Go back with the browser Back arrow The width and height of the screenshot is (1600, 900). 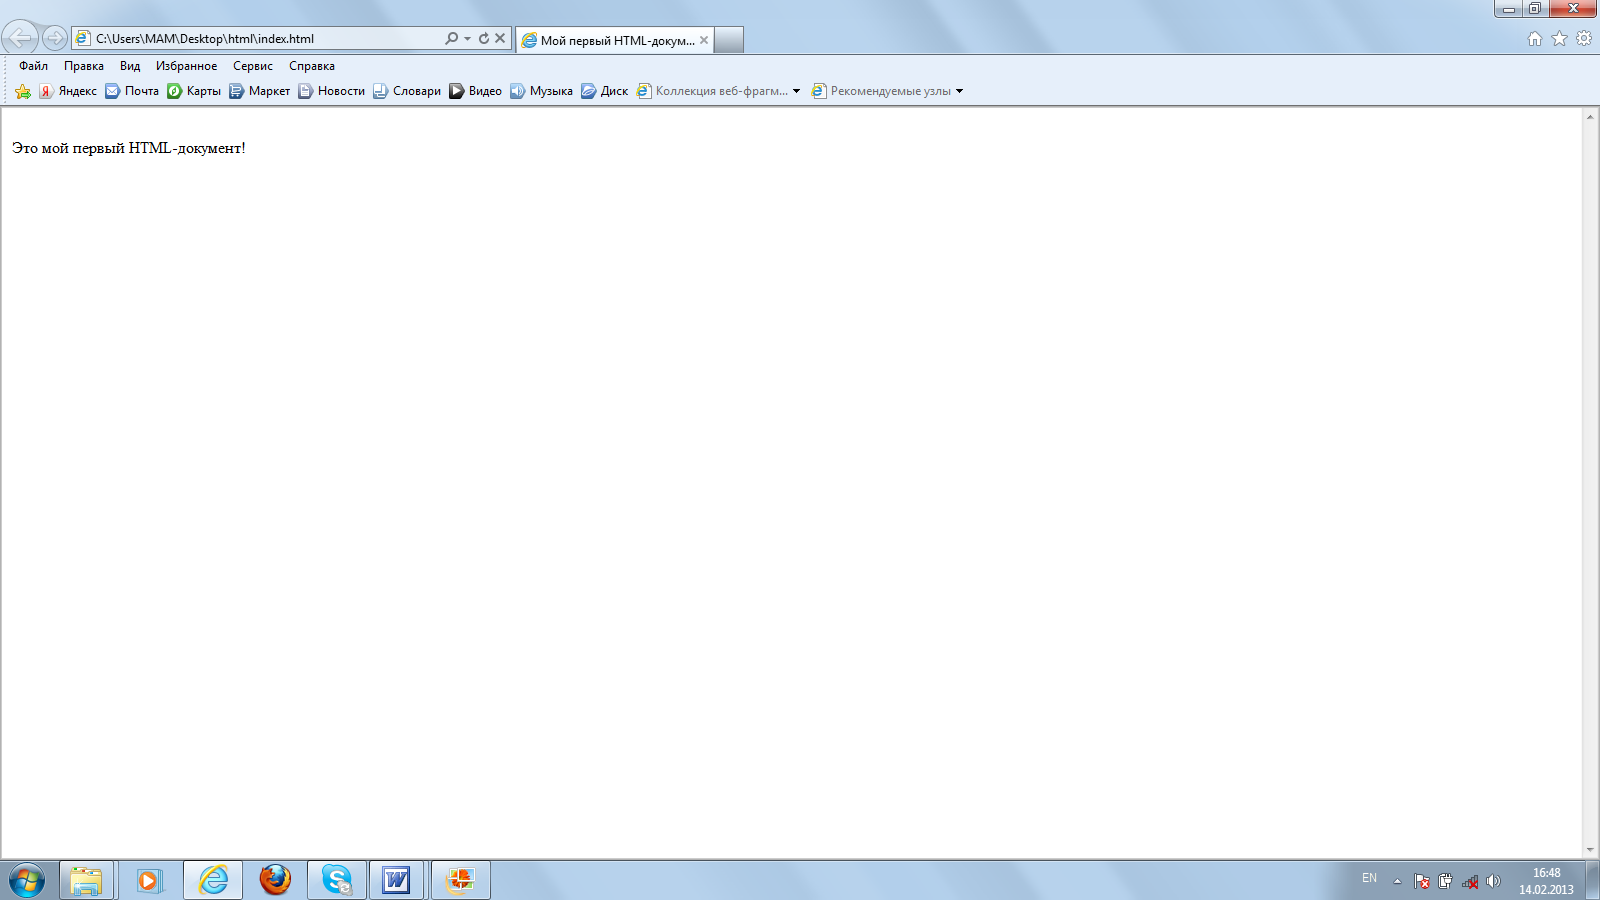[20, 38]
